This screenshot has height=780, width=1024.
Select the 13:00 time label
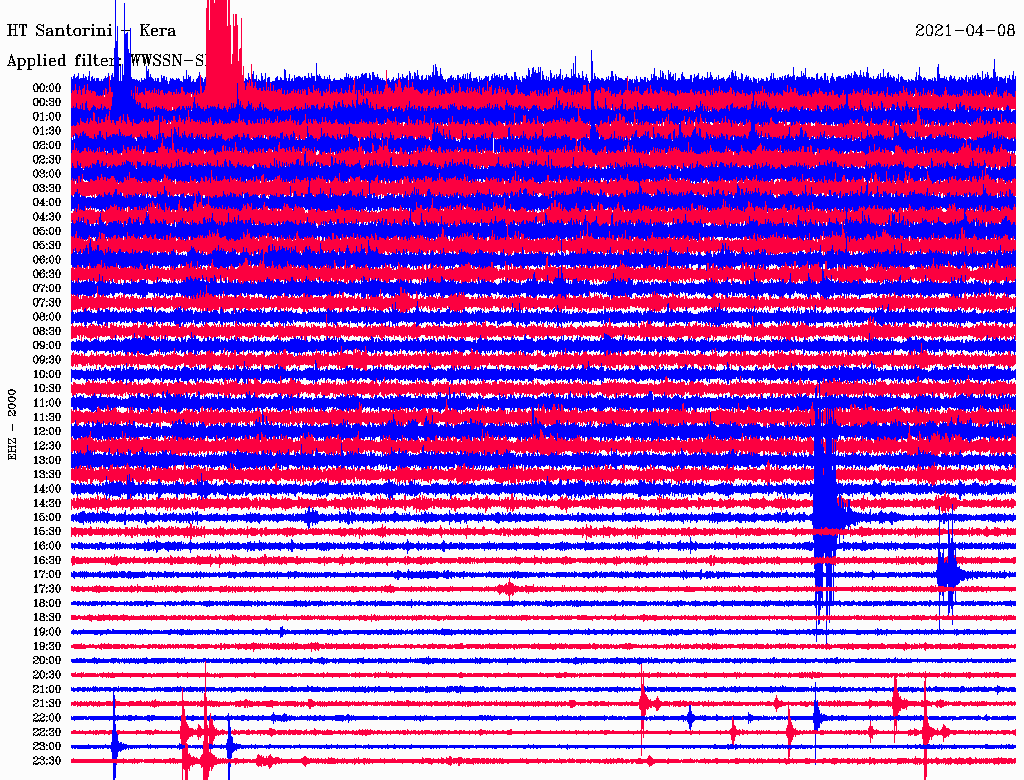pos(47,461)
